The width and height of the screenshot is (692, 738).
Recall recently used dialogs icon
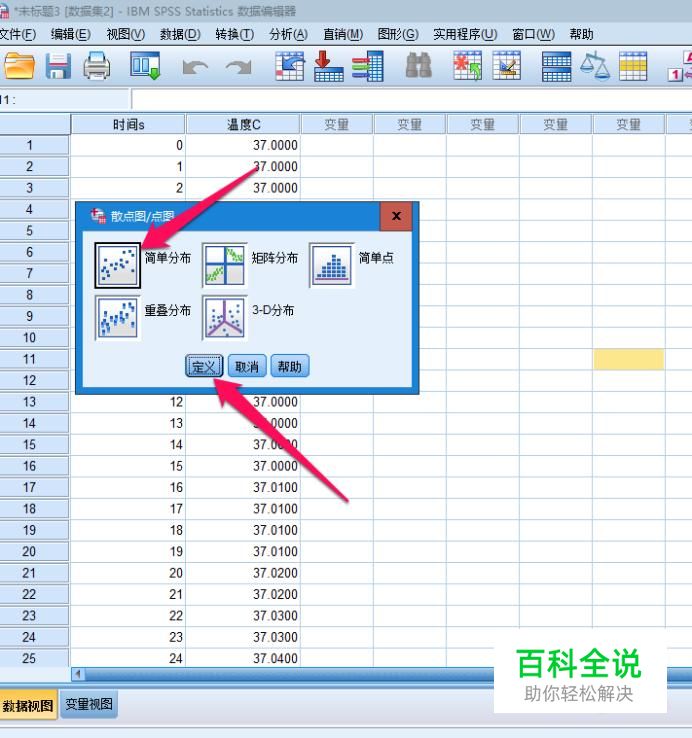pos(145,66)
